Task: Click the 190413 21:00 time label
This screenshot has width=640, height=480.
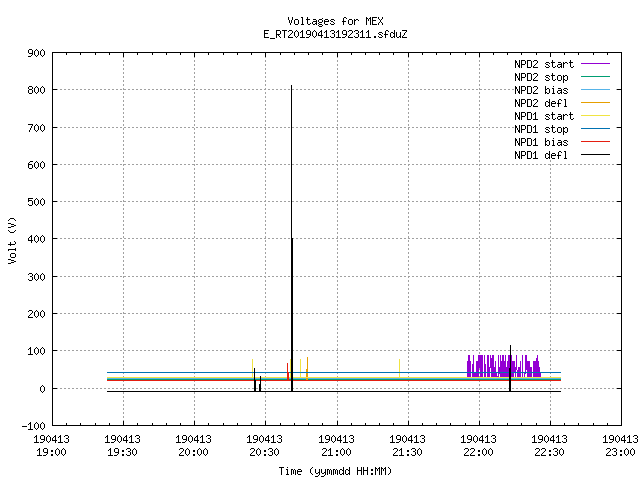Action: click(336, 446)
